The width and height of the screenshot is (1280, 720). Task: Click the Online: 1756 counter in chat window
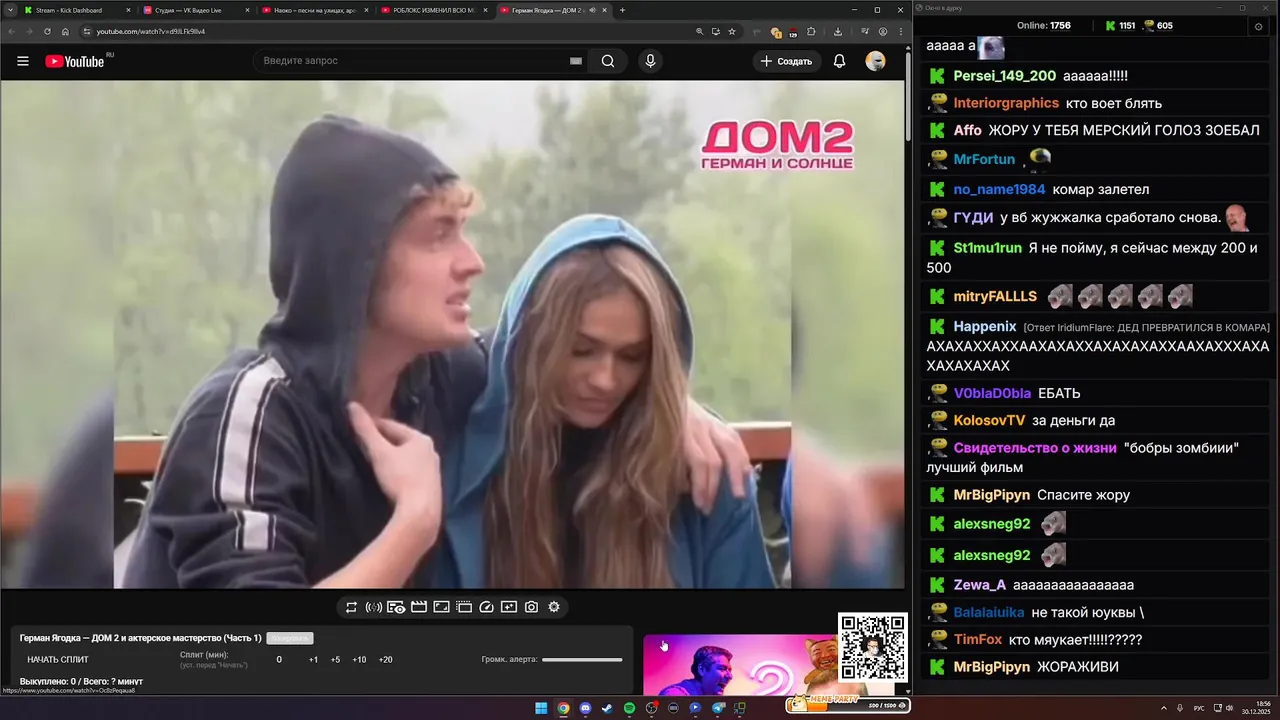click(1044, 26)
